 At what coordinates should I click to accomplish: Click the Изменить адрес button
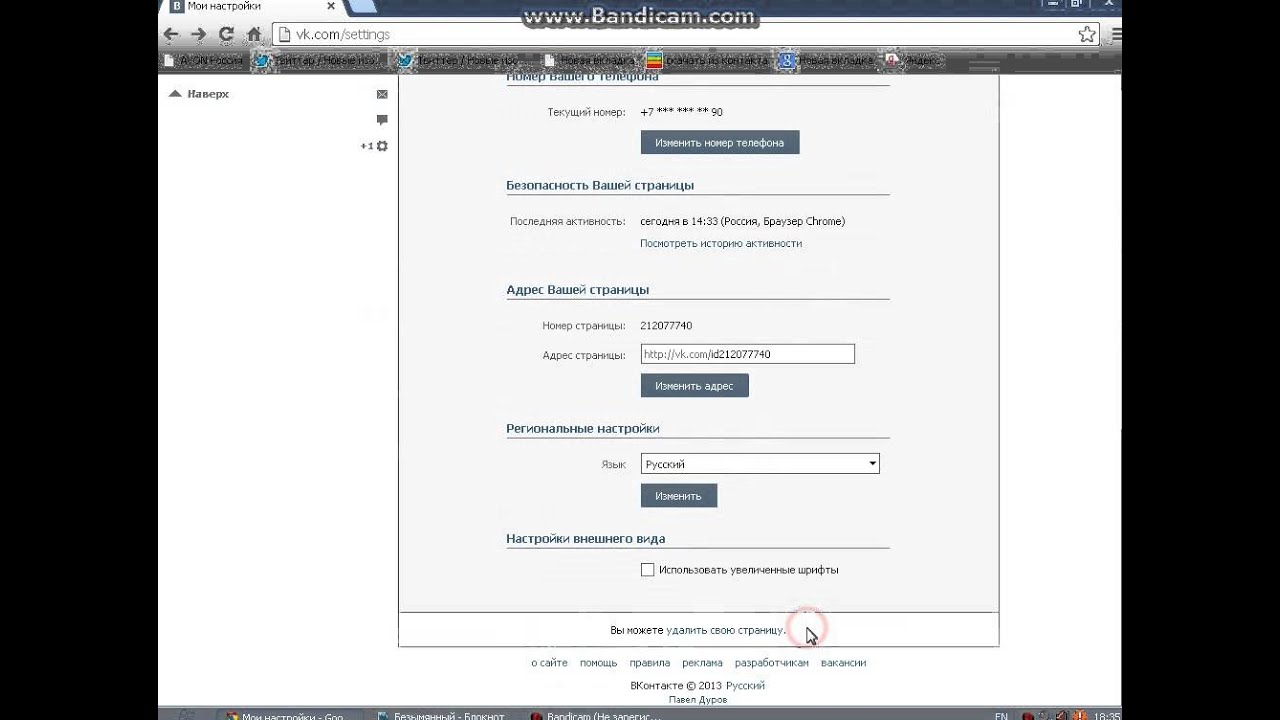694,386
